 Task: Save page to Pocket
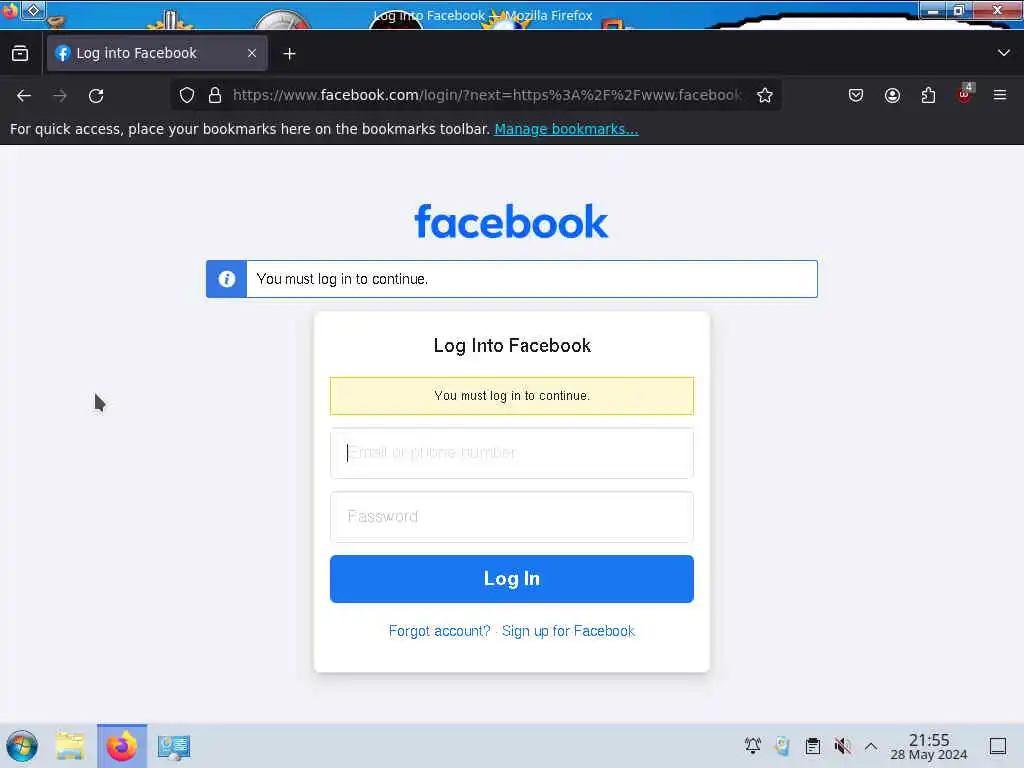(x=856, y=95)
